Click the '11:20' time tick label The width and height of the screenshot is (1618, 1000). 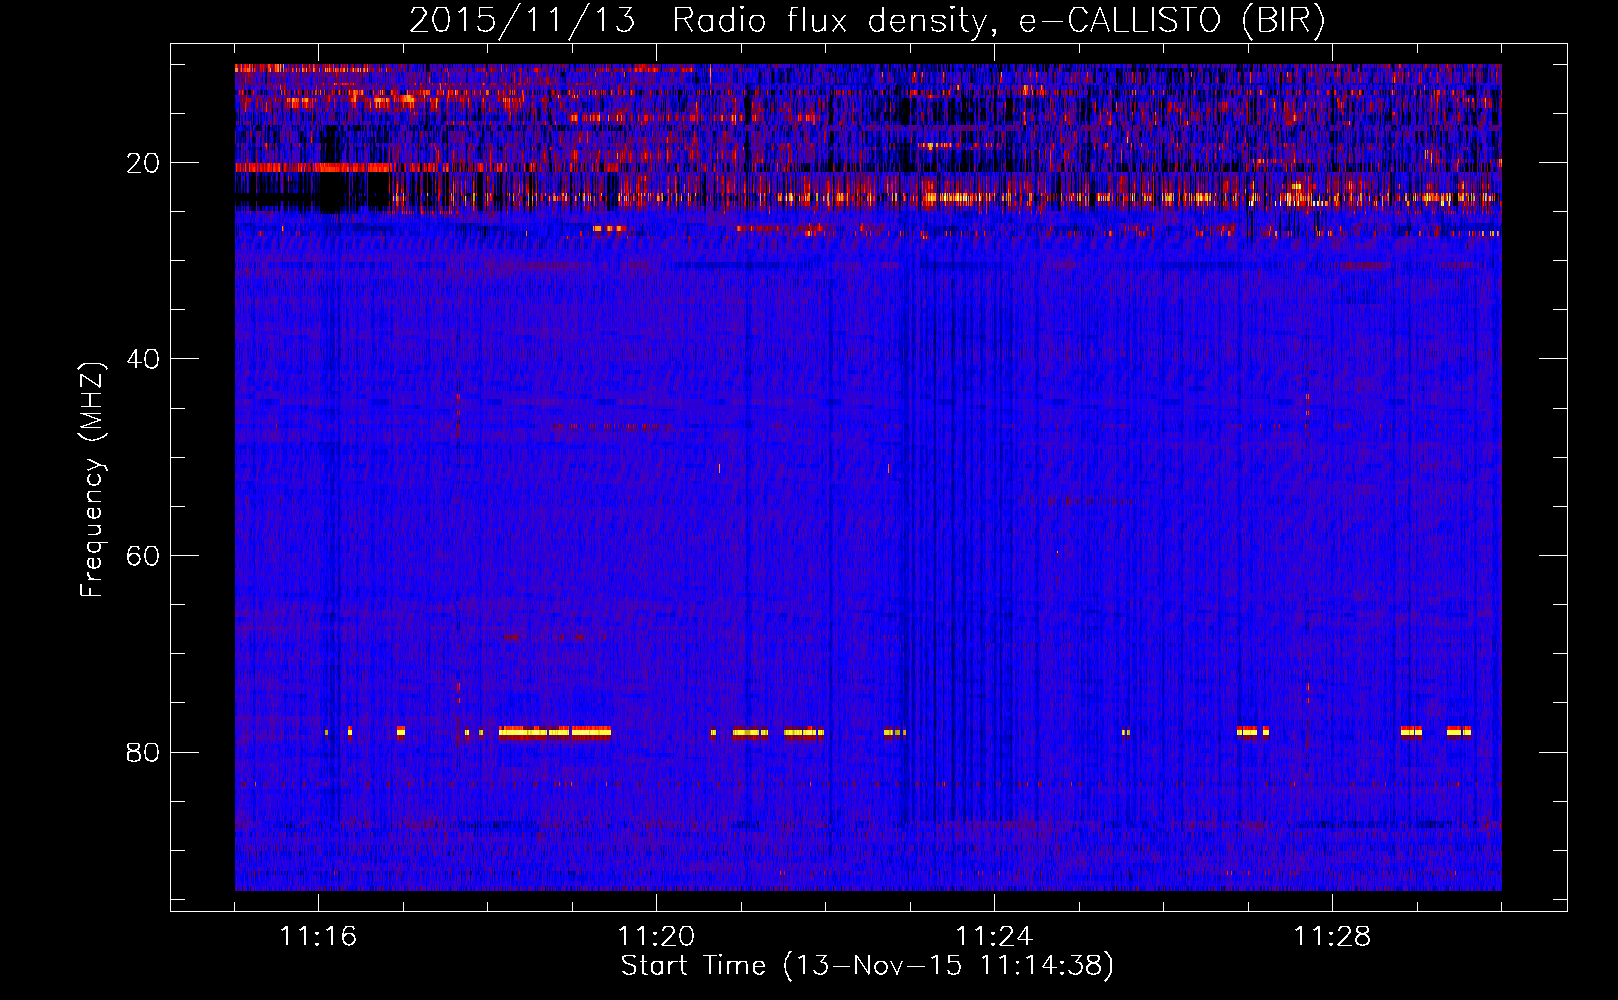(x=656, y=937)
